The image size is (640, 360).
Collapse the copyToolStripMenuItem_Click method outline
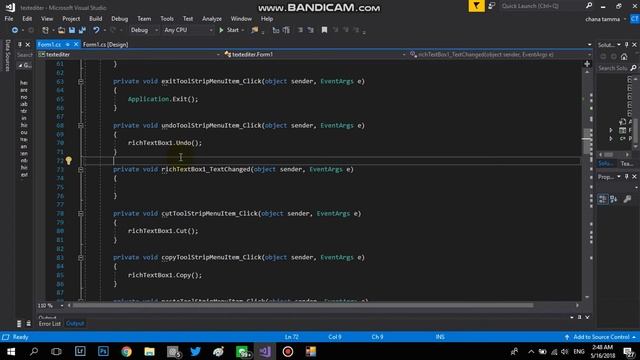81,258
